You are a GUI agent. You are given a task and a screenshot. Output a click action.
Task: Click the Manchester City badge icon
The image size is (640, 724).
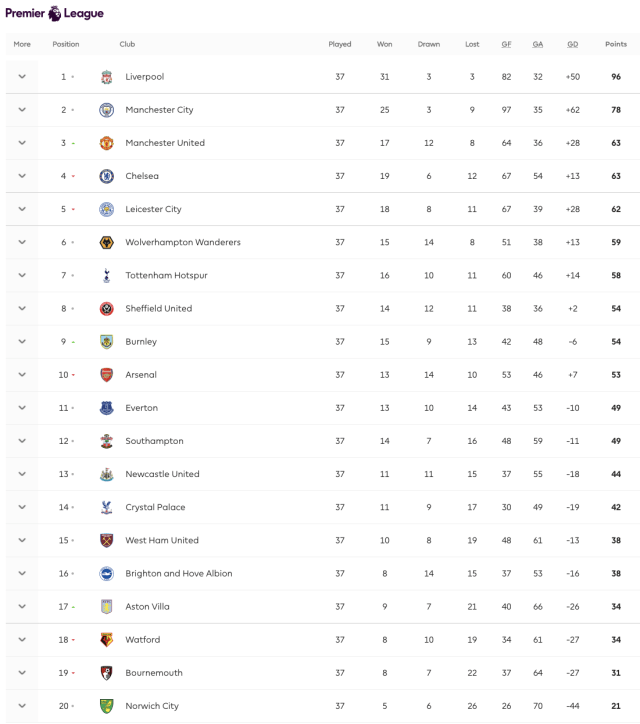[x=107, y=110]
